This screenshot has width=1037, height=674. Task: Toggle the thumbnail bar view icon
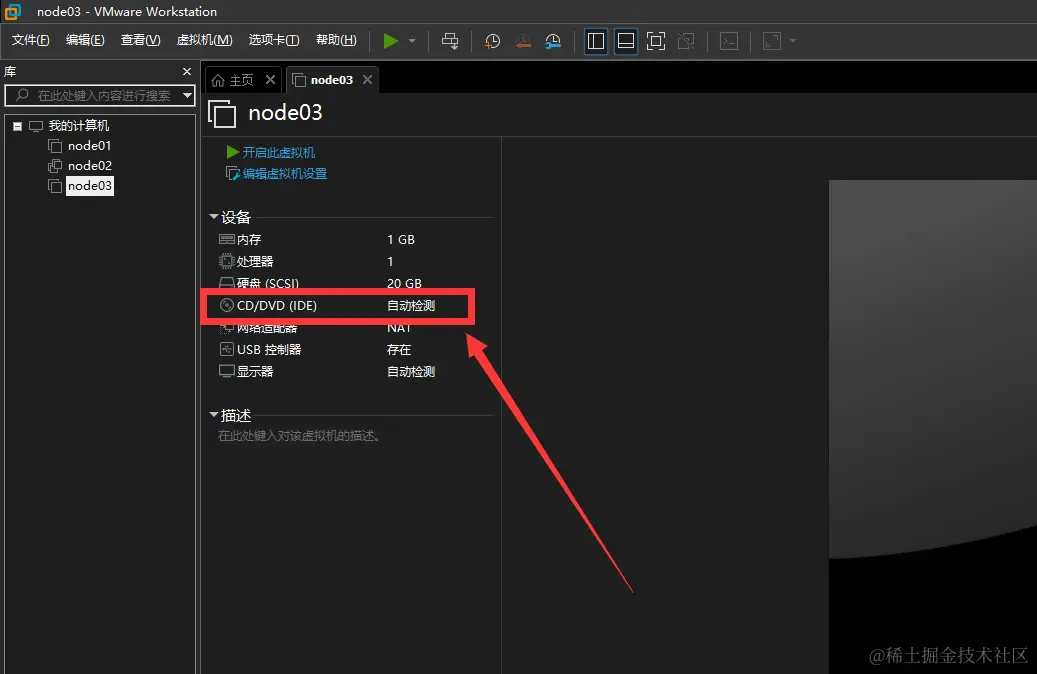(x=626, y=41)
